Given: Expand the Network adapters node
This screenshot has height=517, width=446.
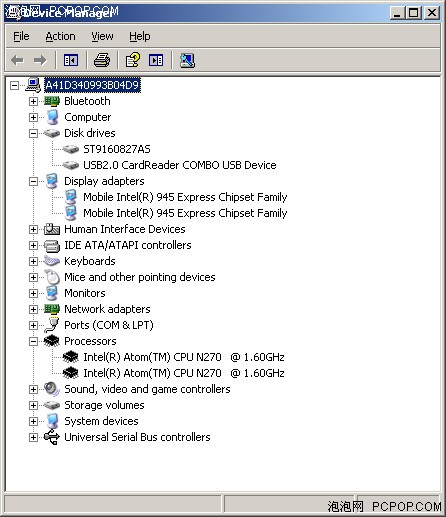Looking at the screenshot, I should [33, 309].
